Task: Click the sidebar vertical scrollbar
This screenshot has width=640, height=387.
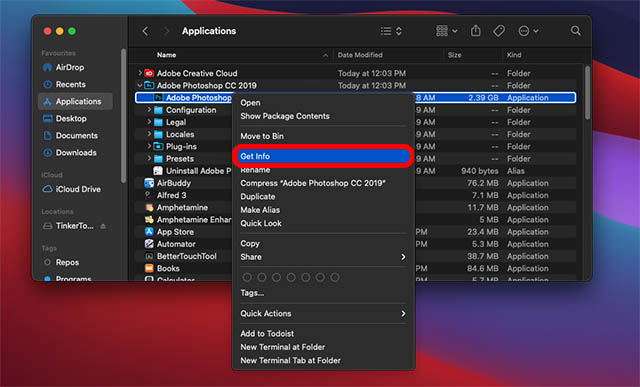Action: tap(123, 116)
